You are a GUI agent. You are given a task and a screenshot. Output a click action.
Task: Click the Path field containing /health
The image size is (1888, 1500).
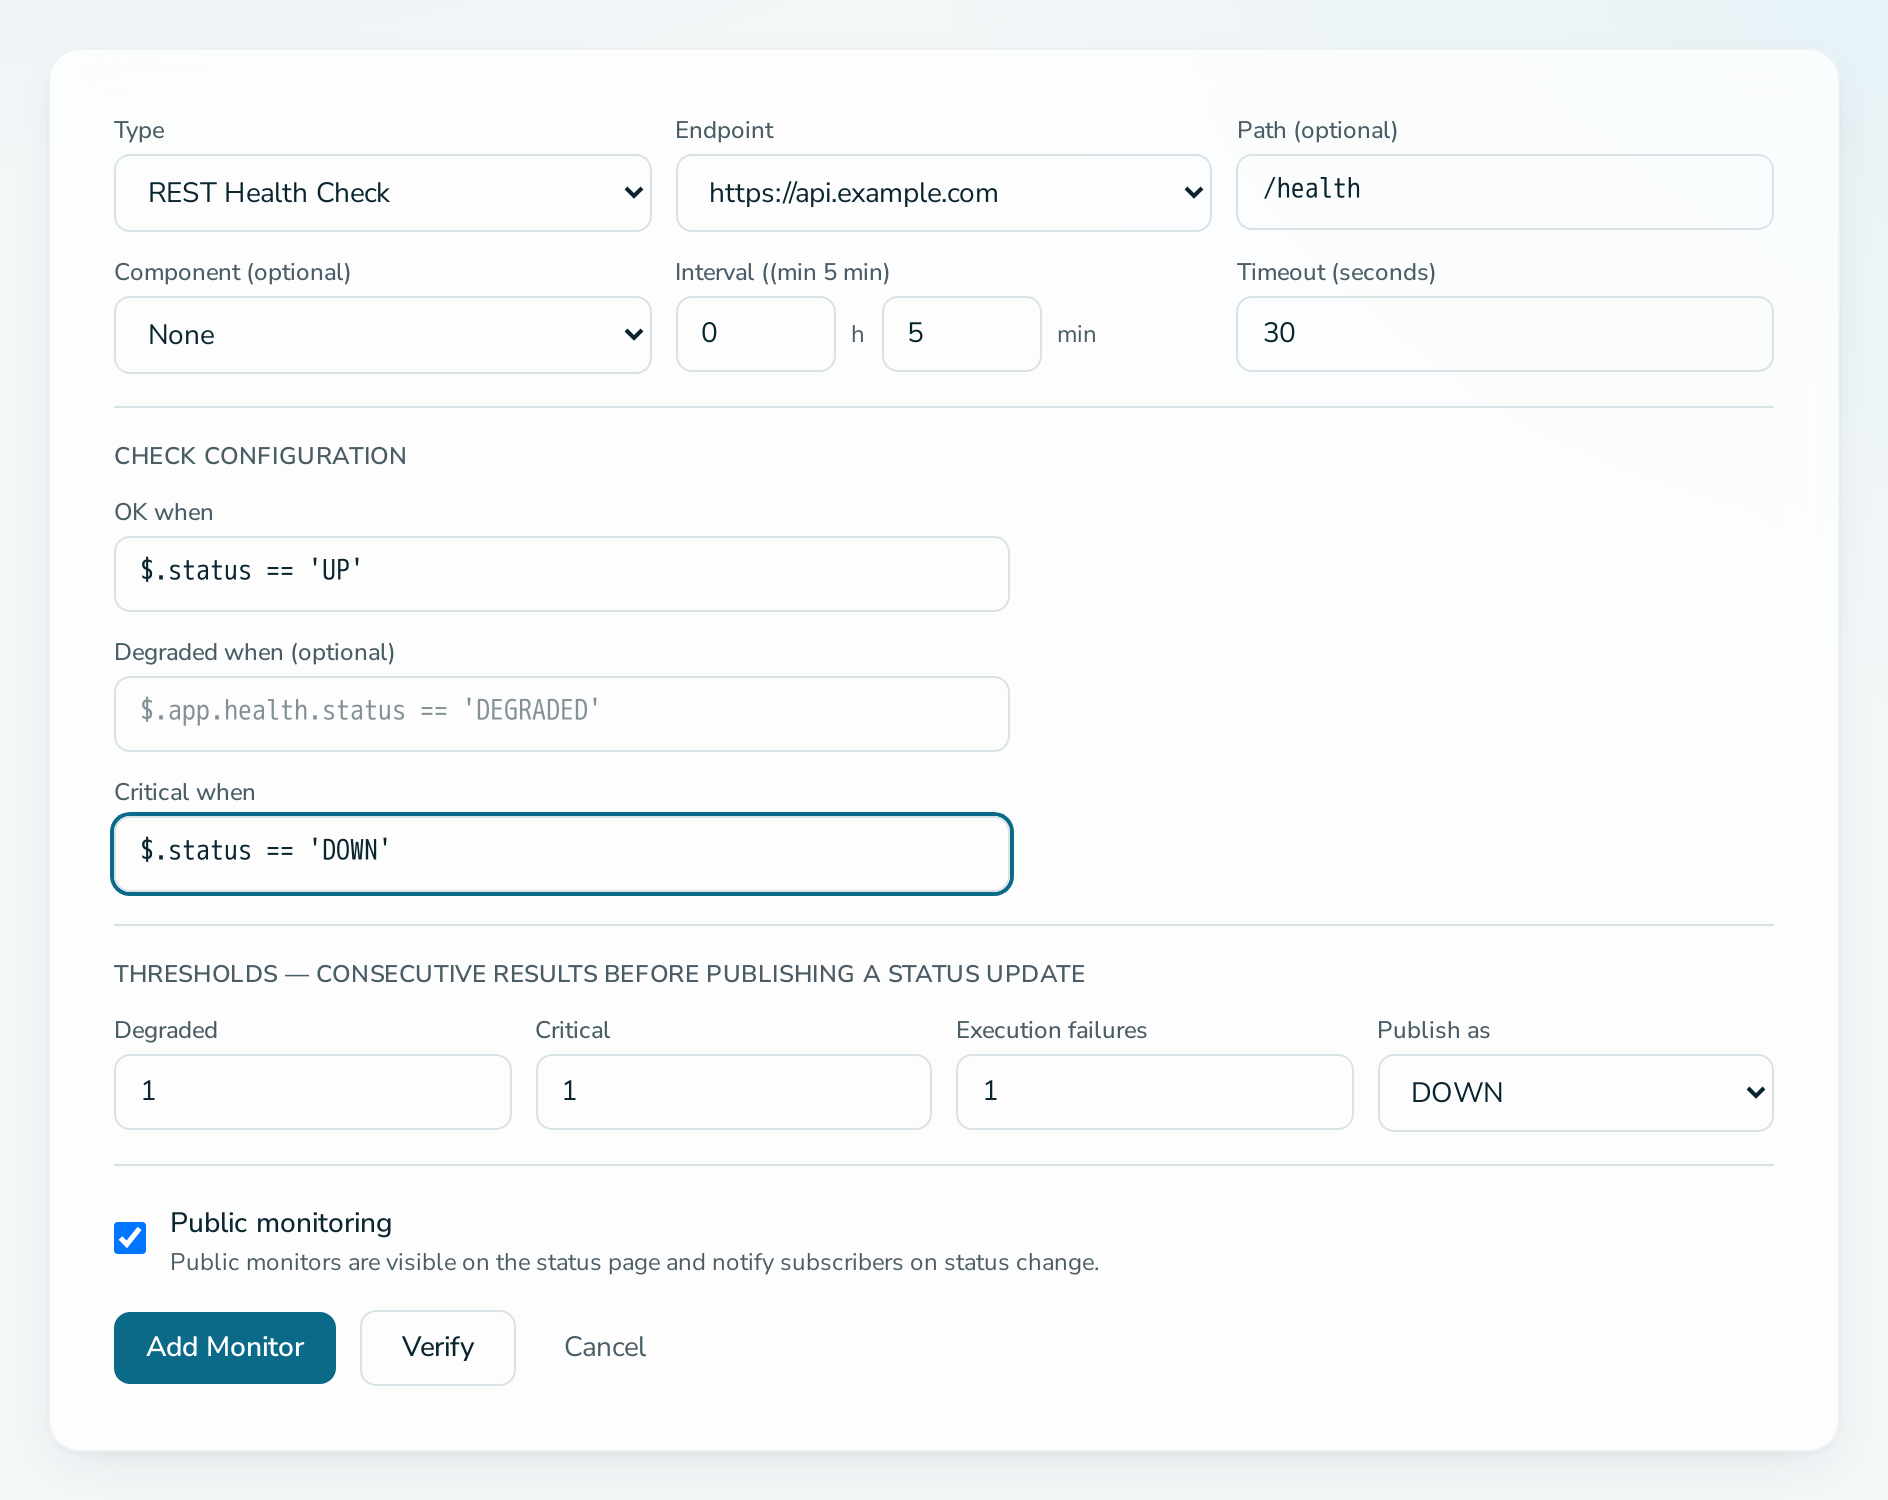(1504, 192)
